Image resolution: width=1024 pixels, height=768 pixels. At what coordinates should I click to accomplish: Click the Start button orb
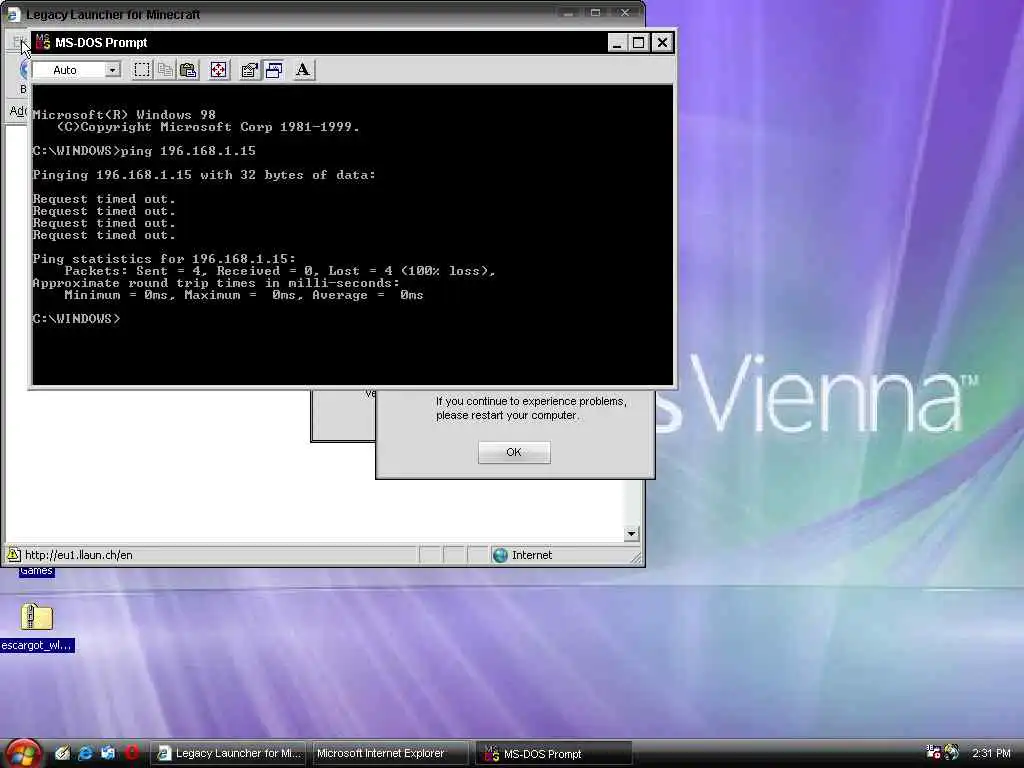tap(23, 754)
